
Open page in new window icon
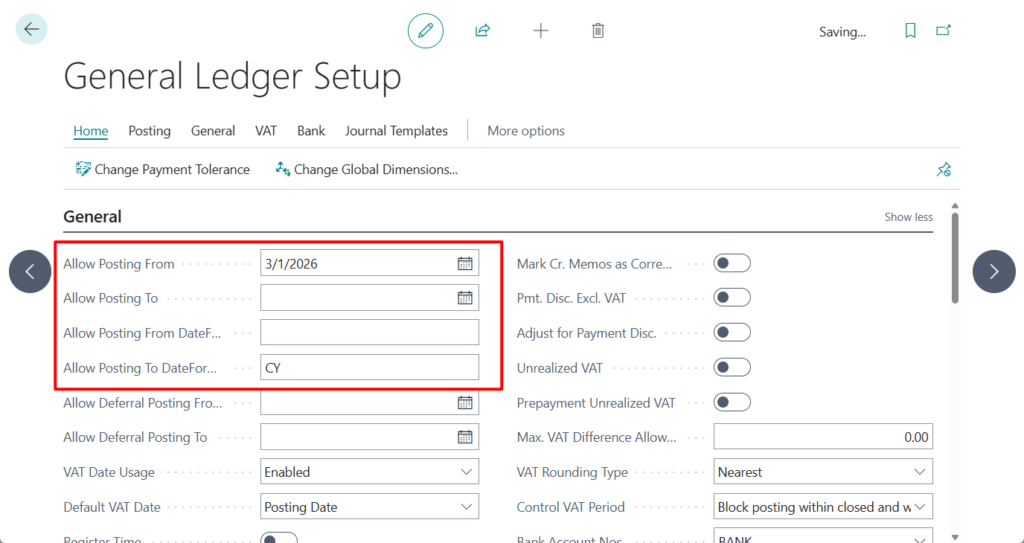click(943, 31)
